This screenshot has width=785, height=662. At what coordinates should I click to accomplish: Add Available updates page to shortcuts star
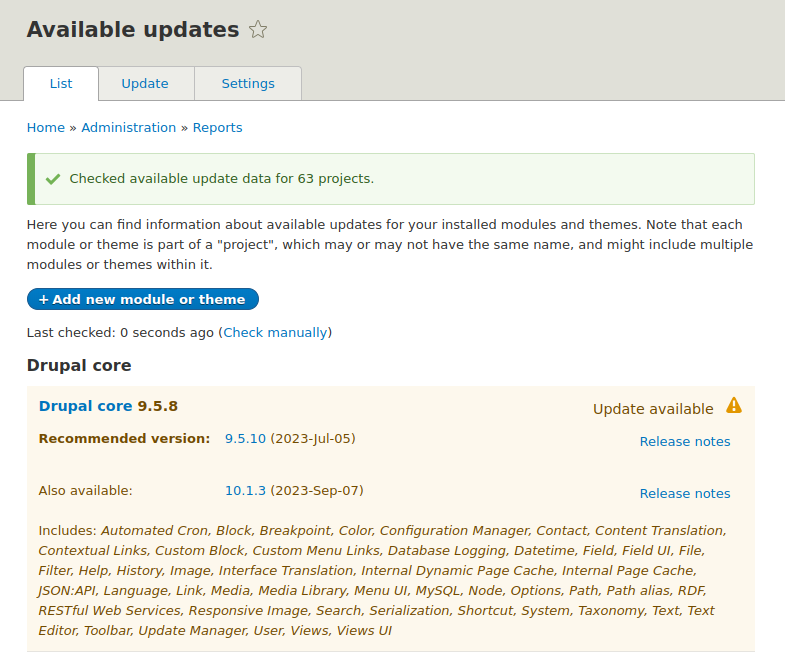258,30
